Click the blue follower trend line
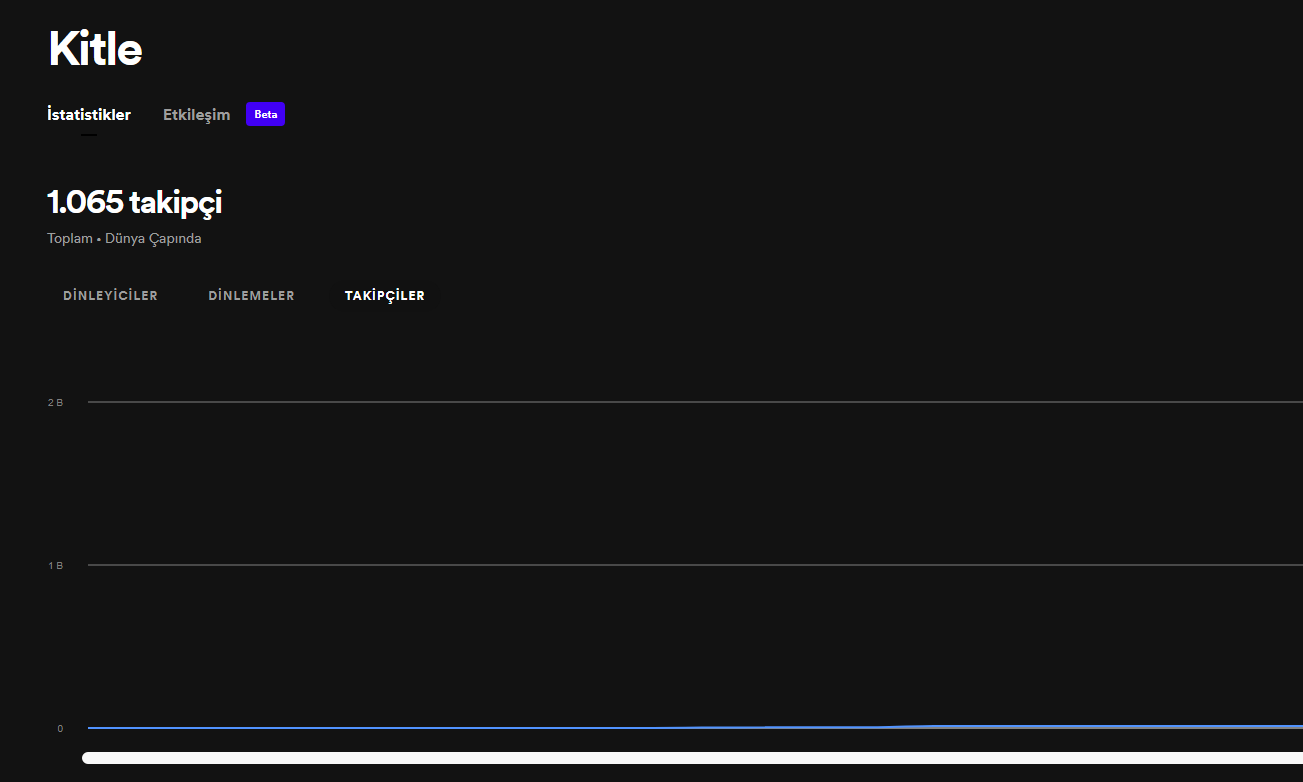The image size is (1303, 782). [x=695, y=727]
